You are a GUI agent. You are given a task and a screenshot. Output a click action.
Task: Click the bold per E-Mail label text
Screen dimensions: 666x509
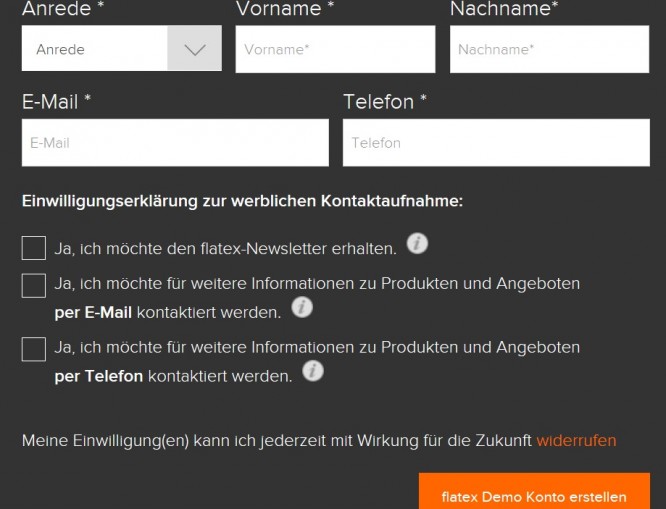93,313
